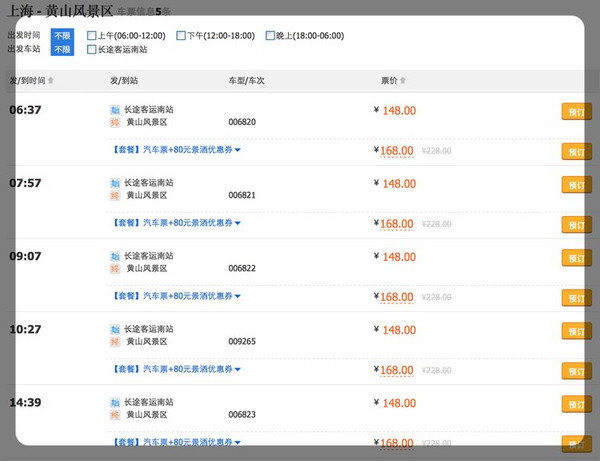Click bus number 006820
This screenshot has width=600, height=461.
[242, 122]
